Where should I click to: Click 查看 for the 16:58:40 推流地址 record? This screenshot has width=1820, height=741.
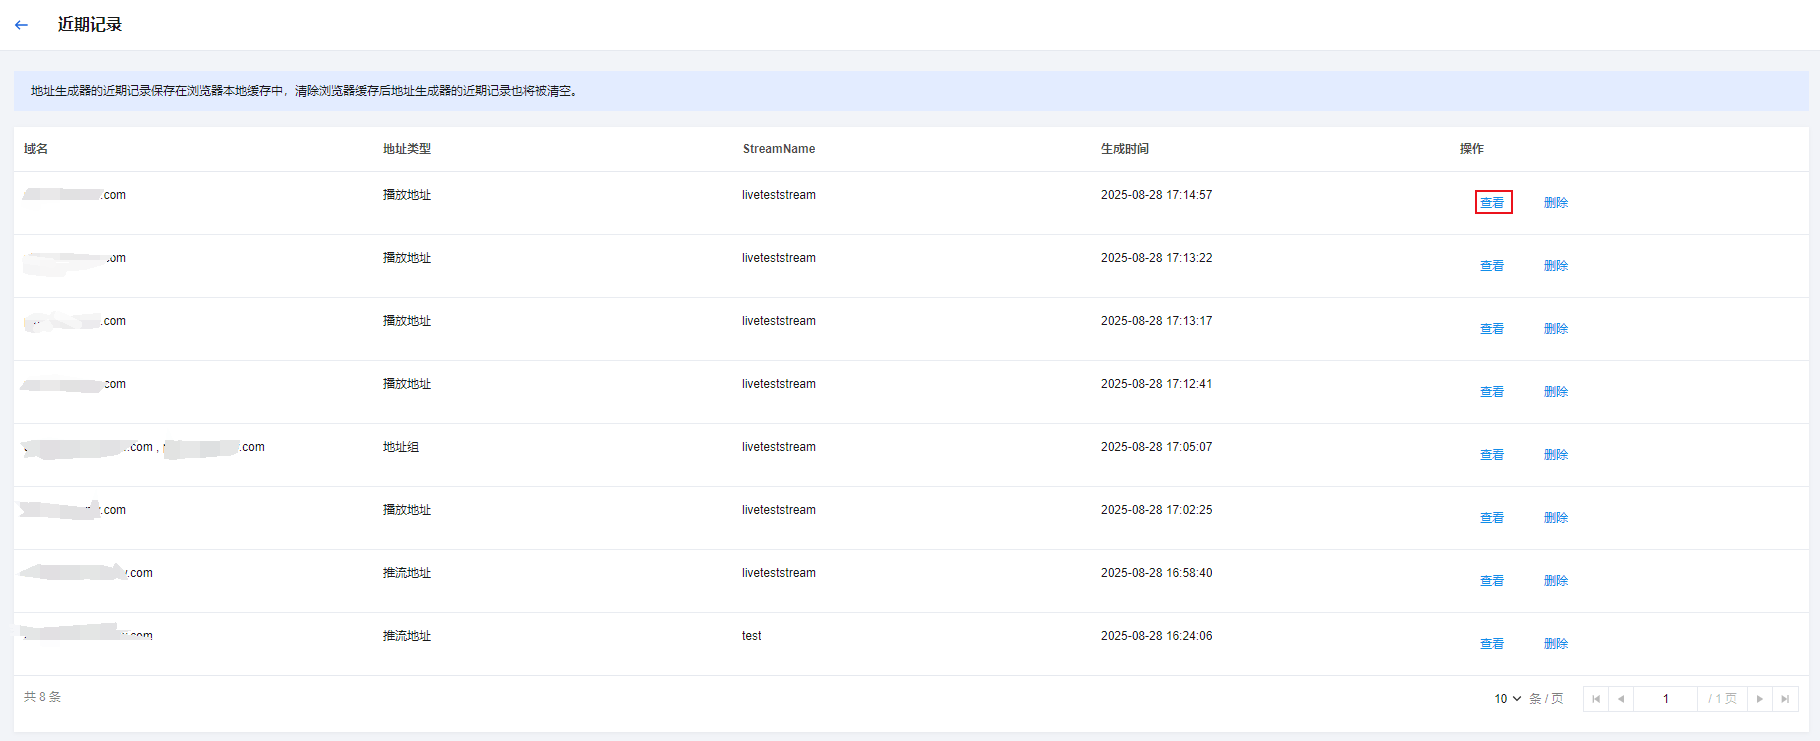1492,581
